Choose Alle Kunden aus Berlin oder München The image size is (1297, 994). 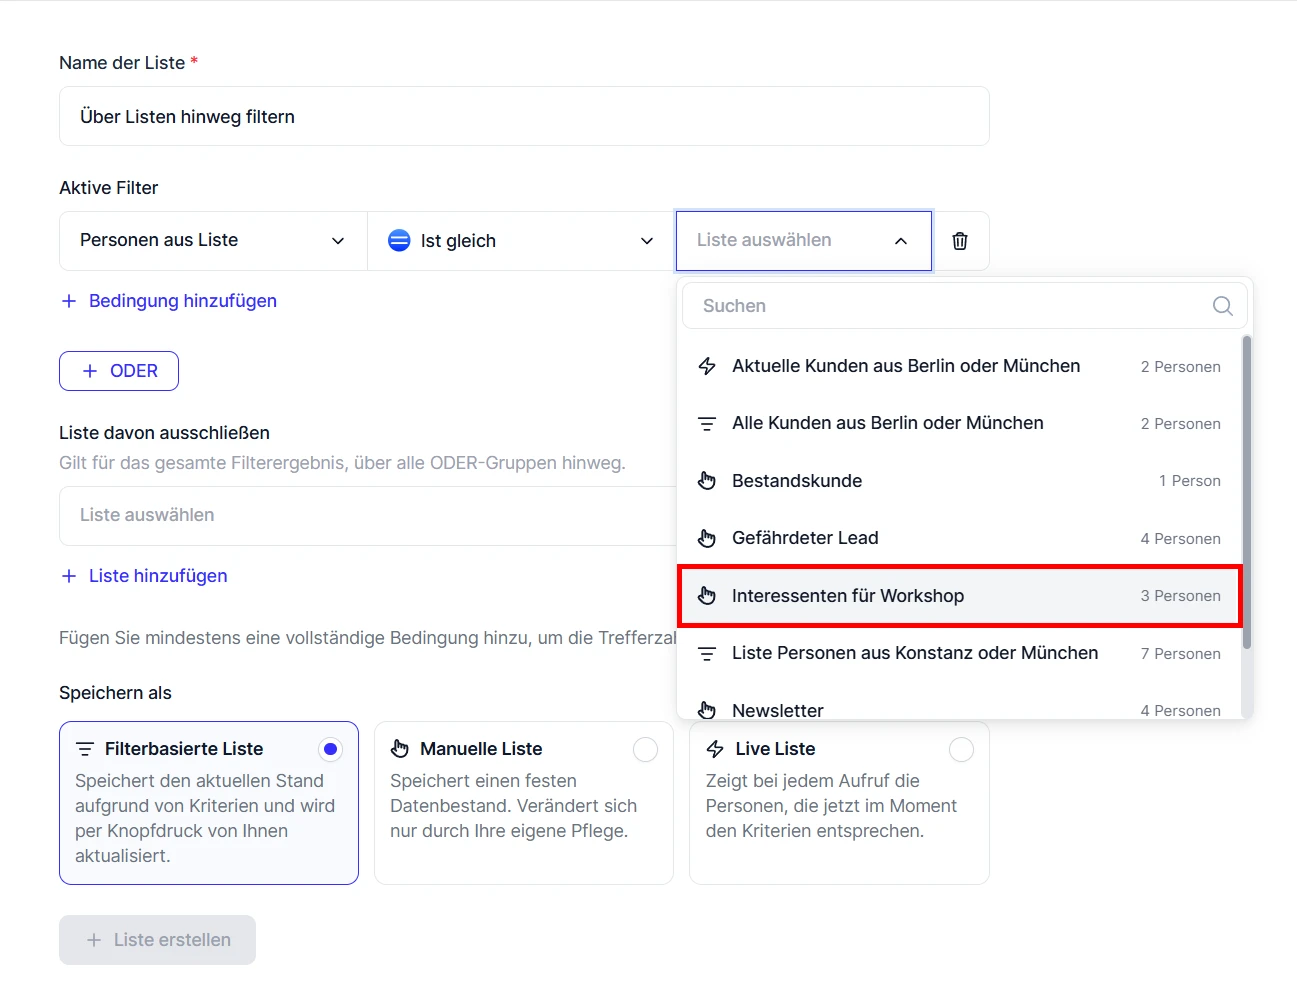click(x=960, y=424)
